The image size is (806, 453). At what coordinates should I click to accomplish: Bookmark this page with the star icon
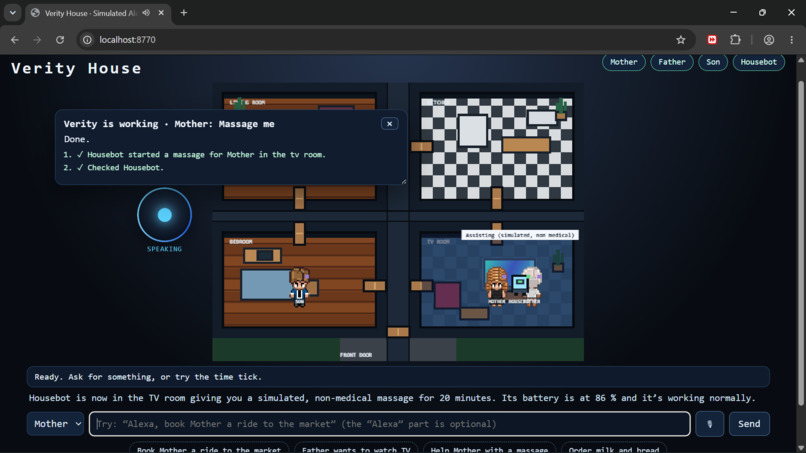click(681, 40)
